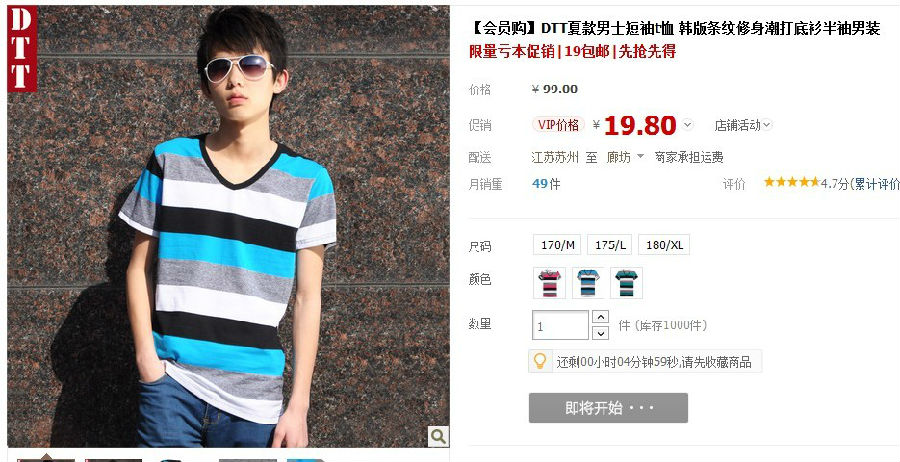Click the magnifier zoom icon on product photo
Viewport: 900px width, 462px height.
click(x=438, y=437)
